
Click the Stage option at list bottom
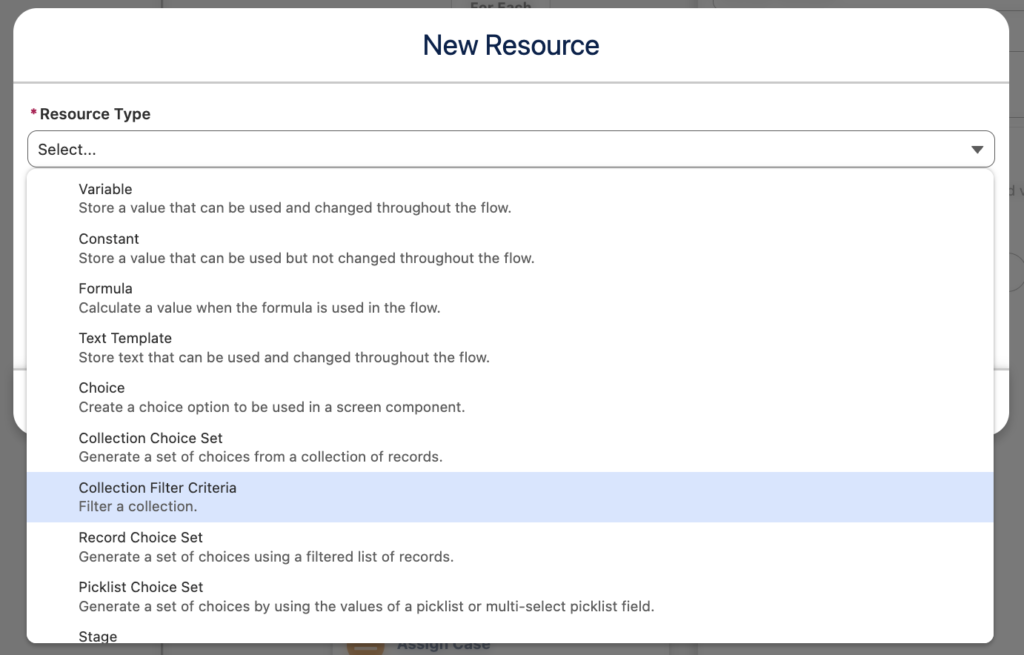pyautogui.click(x=510, y=633)
